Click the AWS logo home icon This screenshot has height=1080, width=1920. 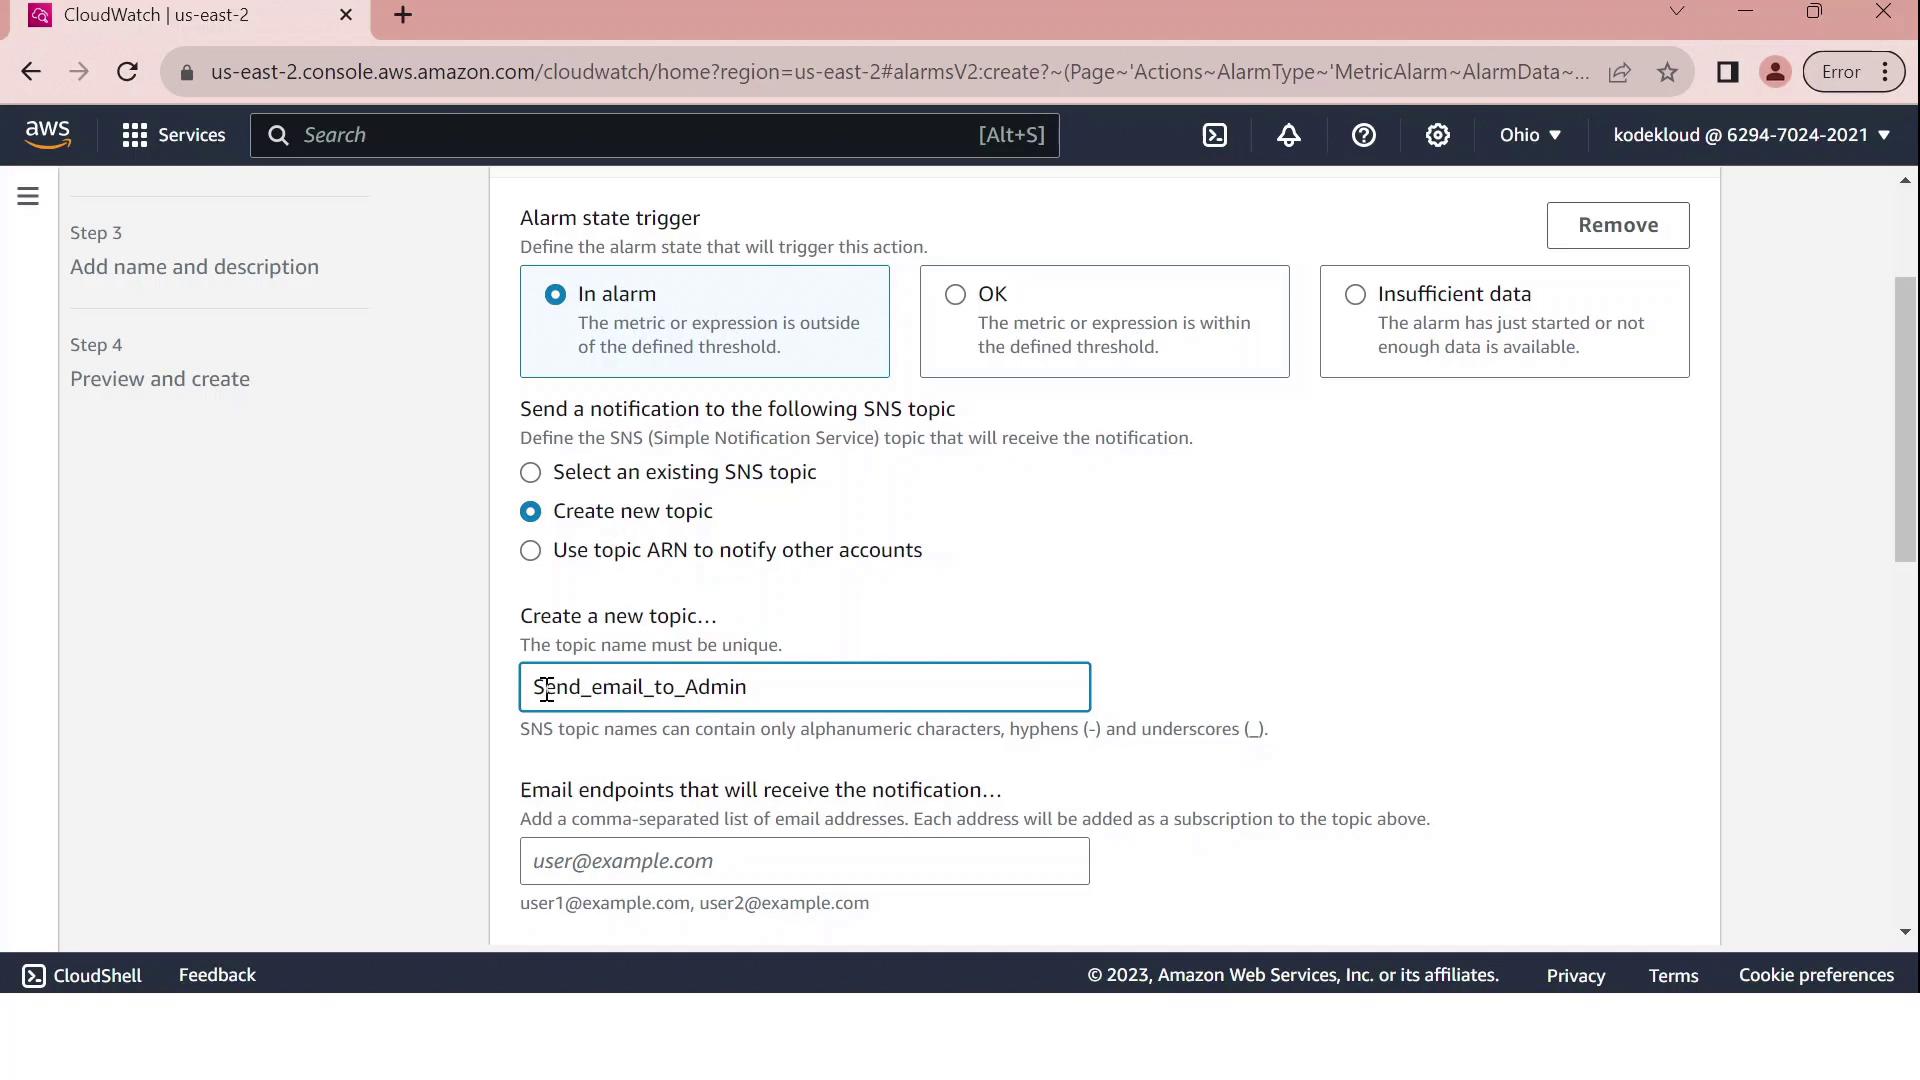click(x=48, y=134)
